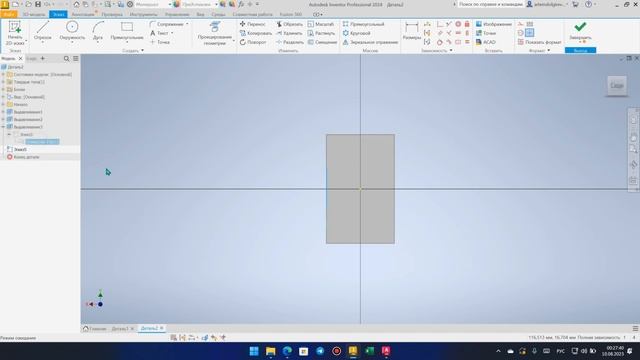Insert ACAD file

[x=486, y=42]
